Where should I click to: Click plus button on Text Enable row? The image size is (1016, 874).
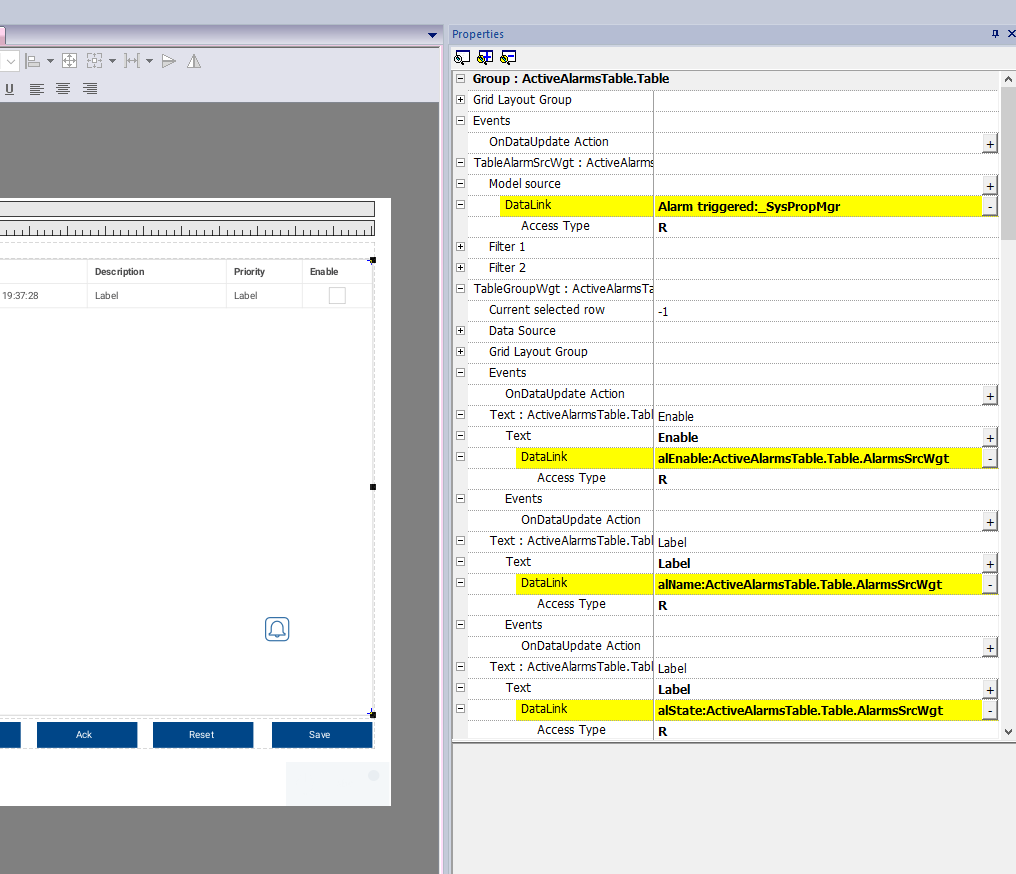click(x=989, y=438)
